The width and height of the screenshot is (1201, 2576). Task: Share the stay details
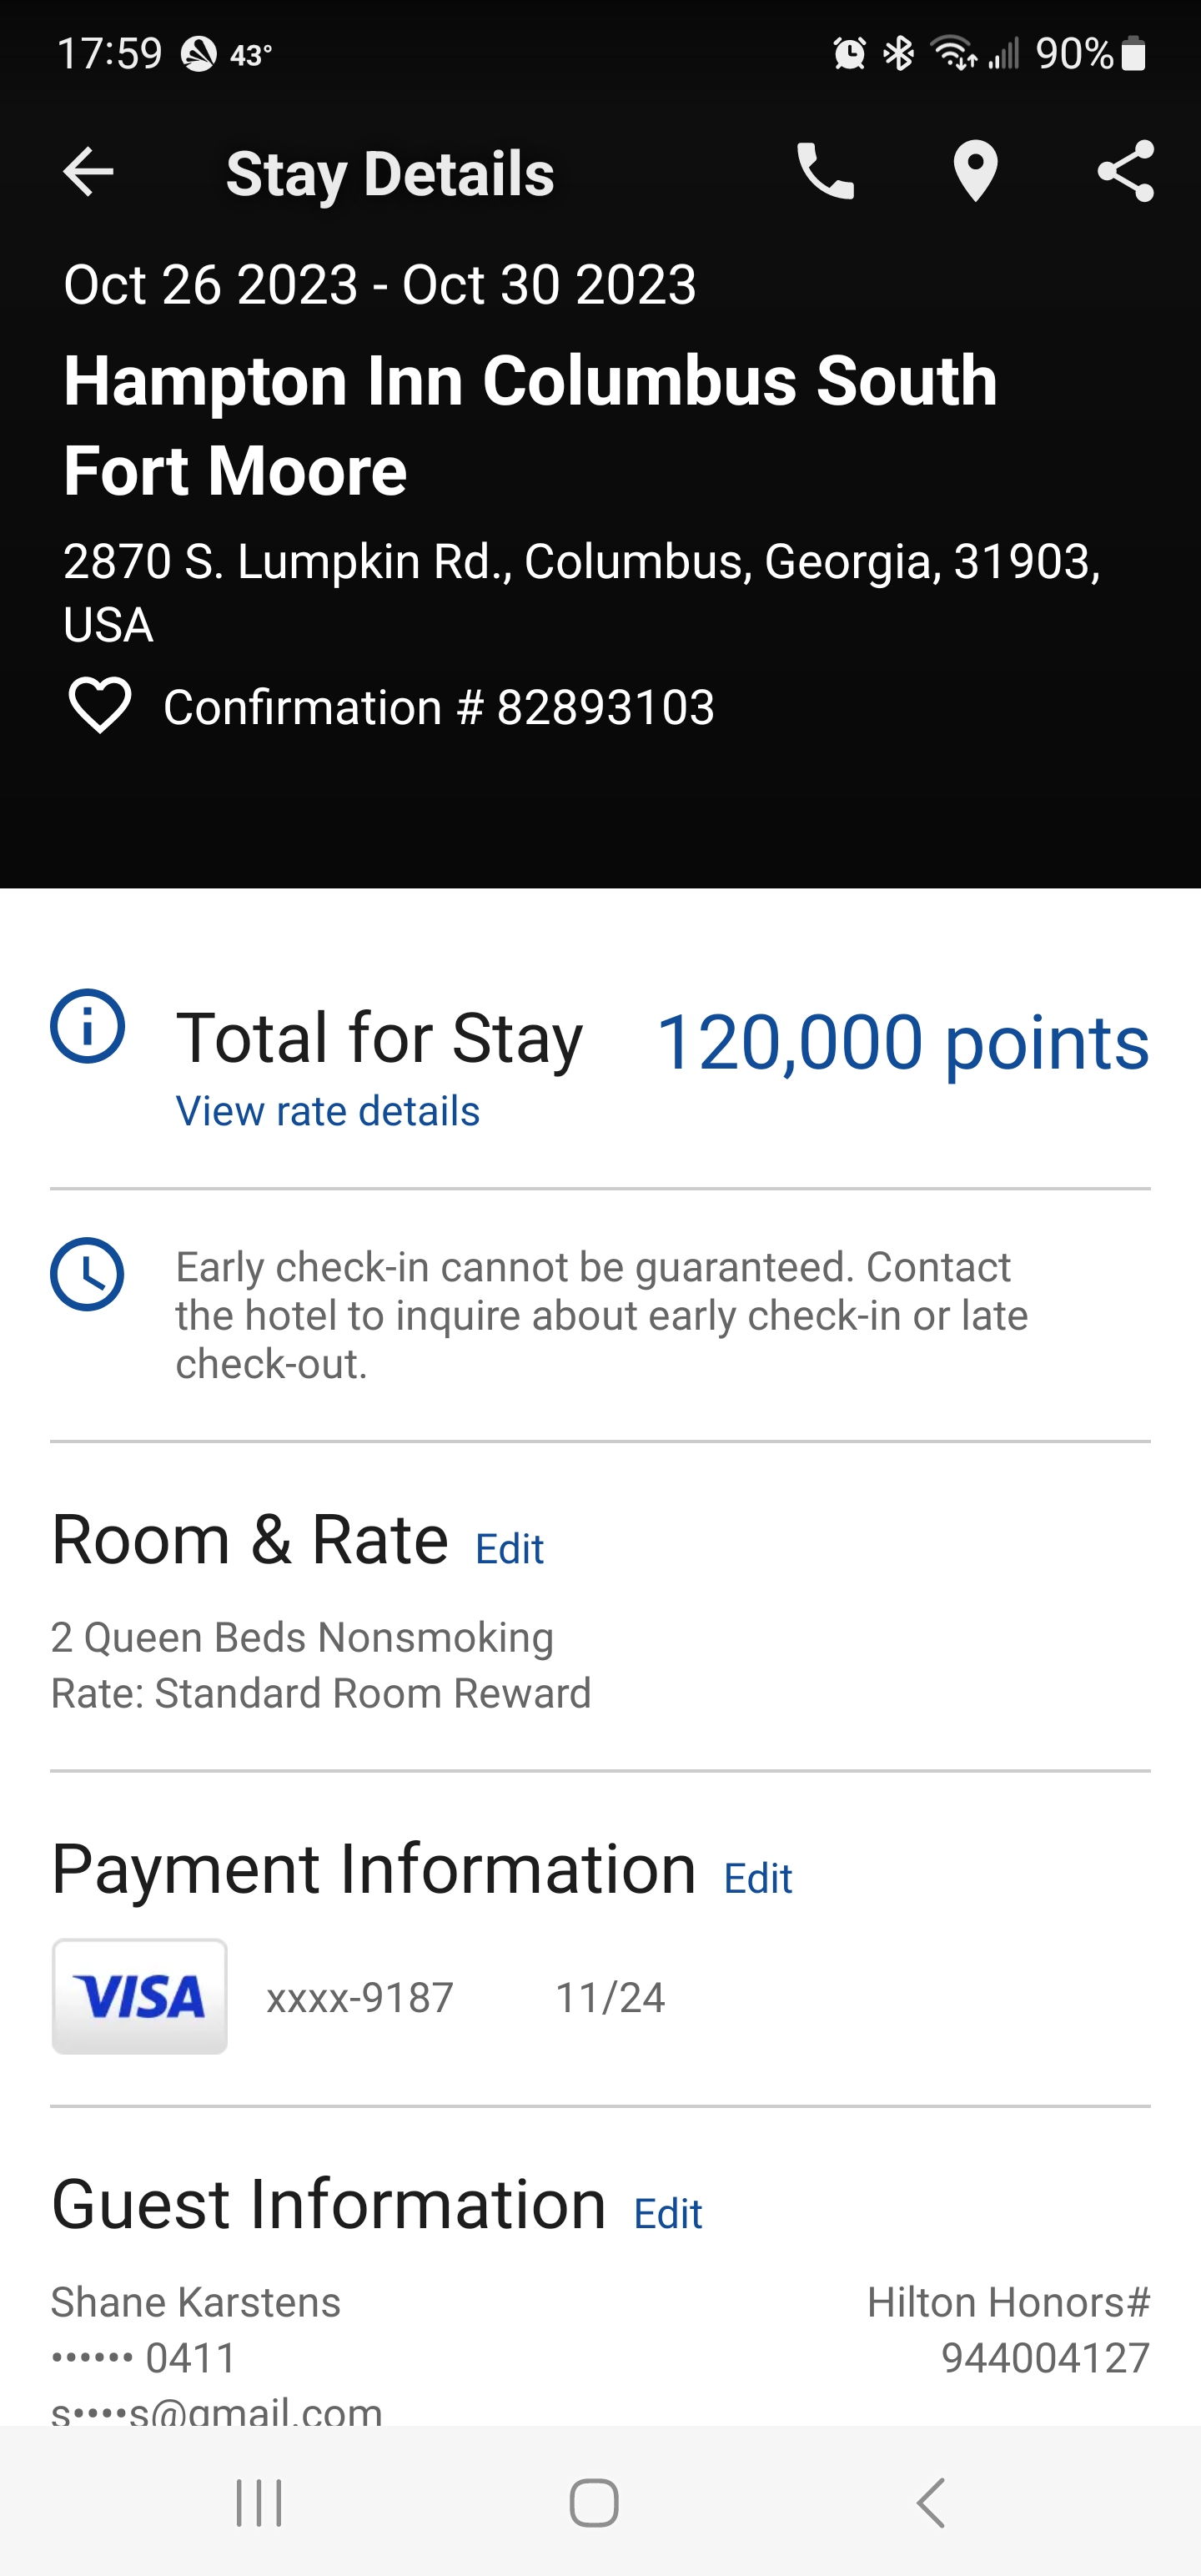[x=1125, y=172]
